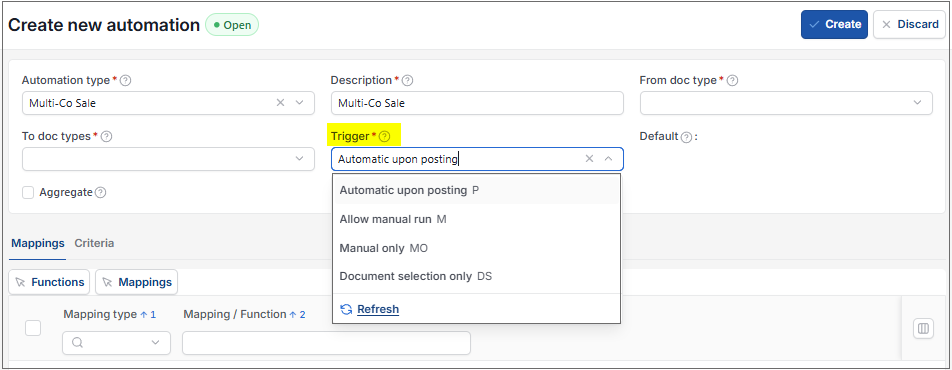Click the Trigger field help icon
The width and height of the screenshot is (952, 370).
pos(385,137)
